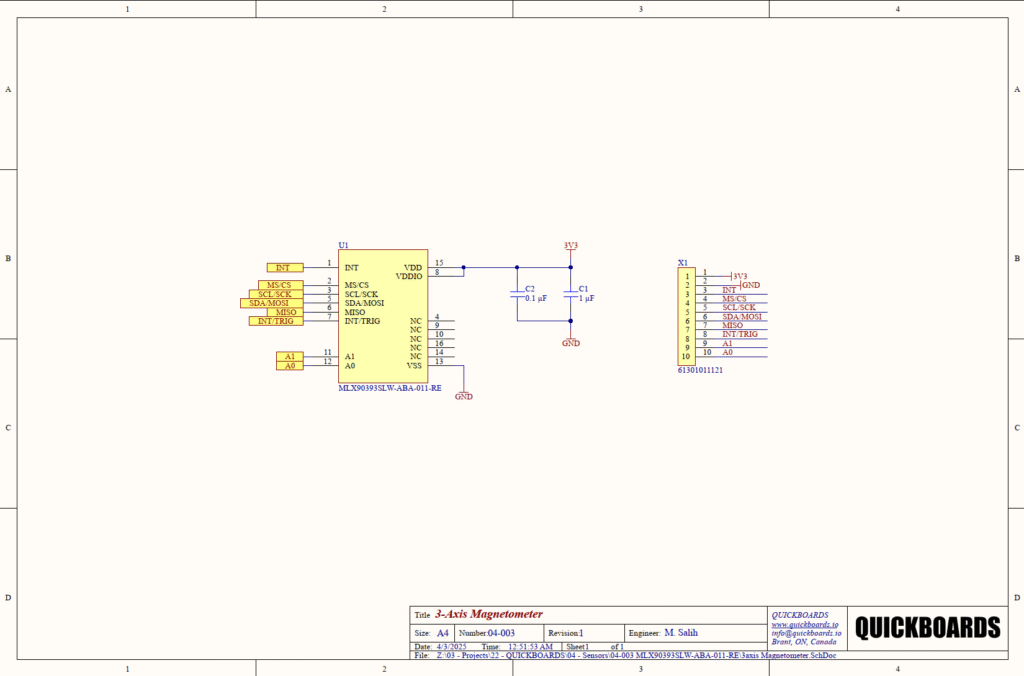Click the C2 0.1 µF capacitor symbol

(517, 293)
